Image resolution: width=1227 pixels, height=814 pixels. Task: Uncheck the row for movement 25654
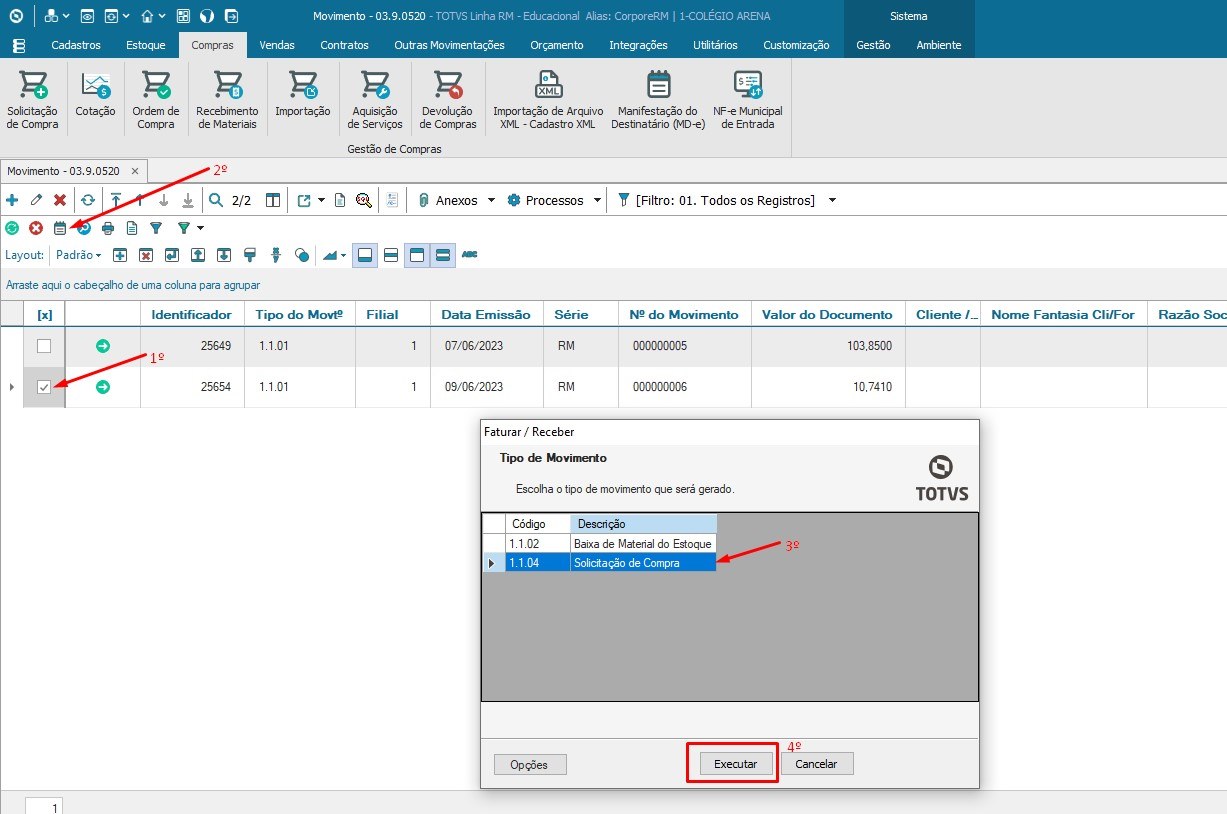(43, 386)
